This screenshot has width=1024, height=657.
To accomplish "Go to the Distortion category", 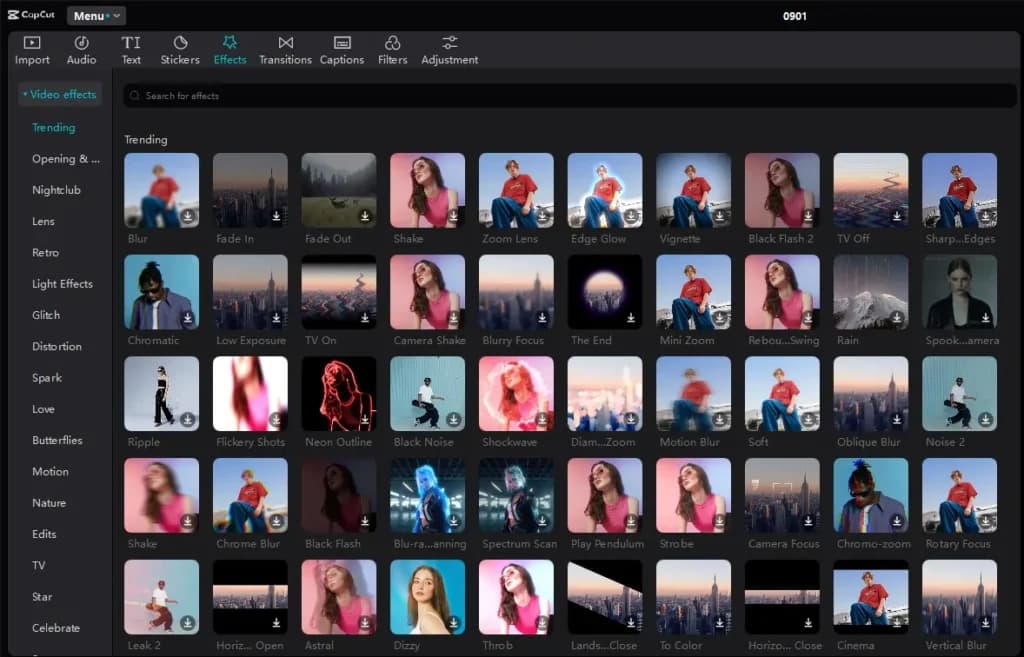I will [x=57, y=346].
